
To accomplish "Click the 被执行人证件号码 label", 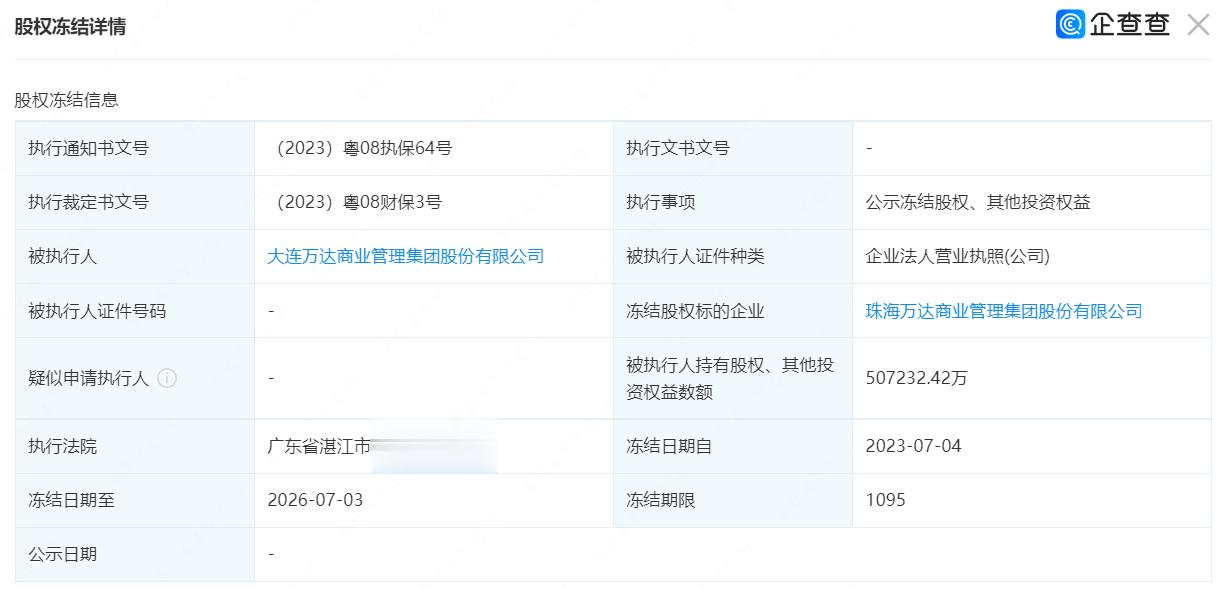I will click(x=97, y=311).
